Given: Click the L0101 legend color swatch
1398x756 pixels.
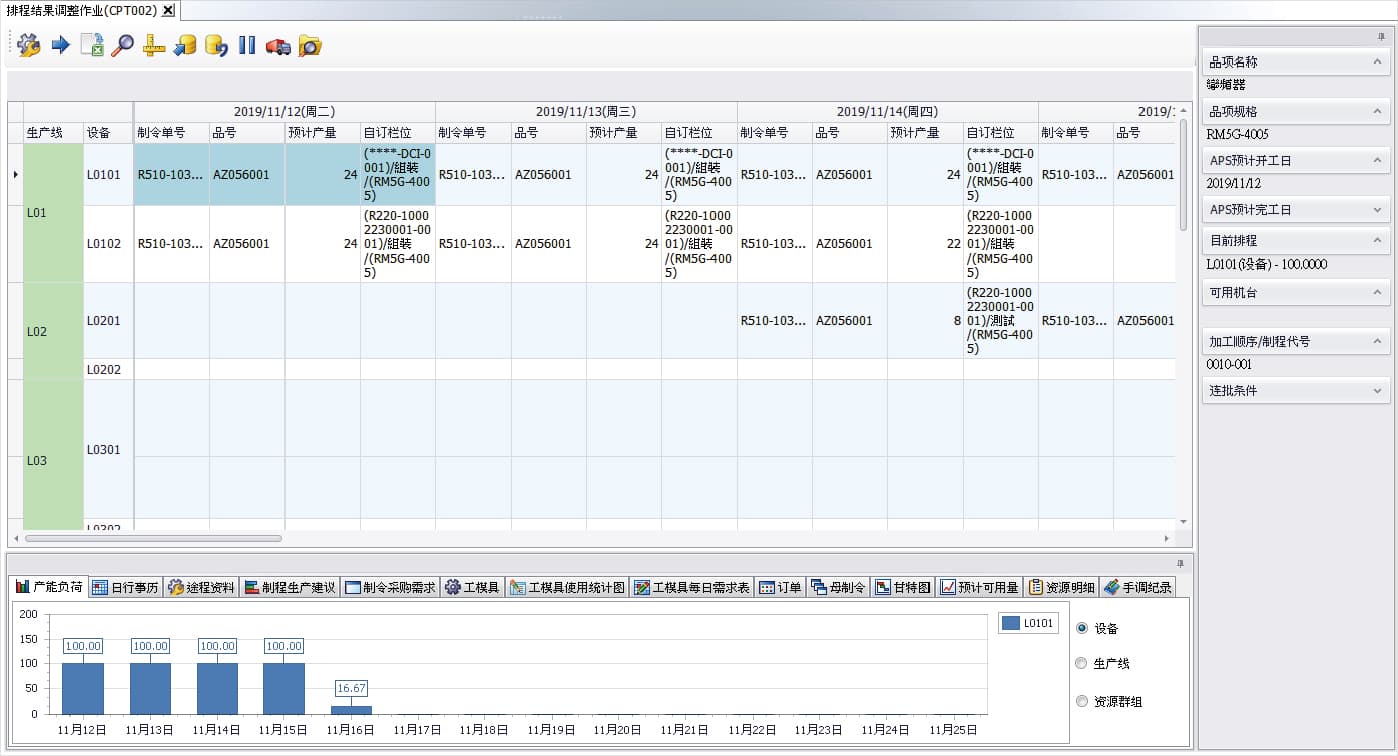Looking at the screenshot, I should (1011, 623).
